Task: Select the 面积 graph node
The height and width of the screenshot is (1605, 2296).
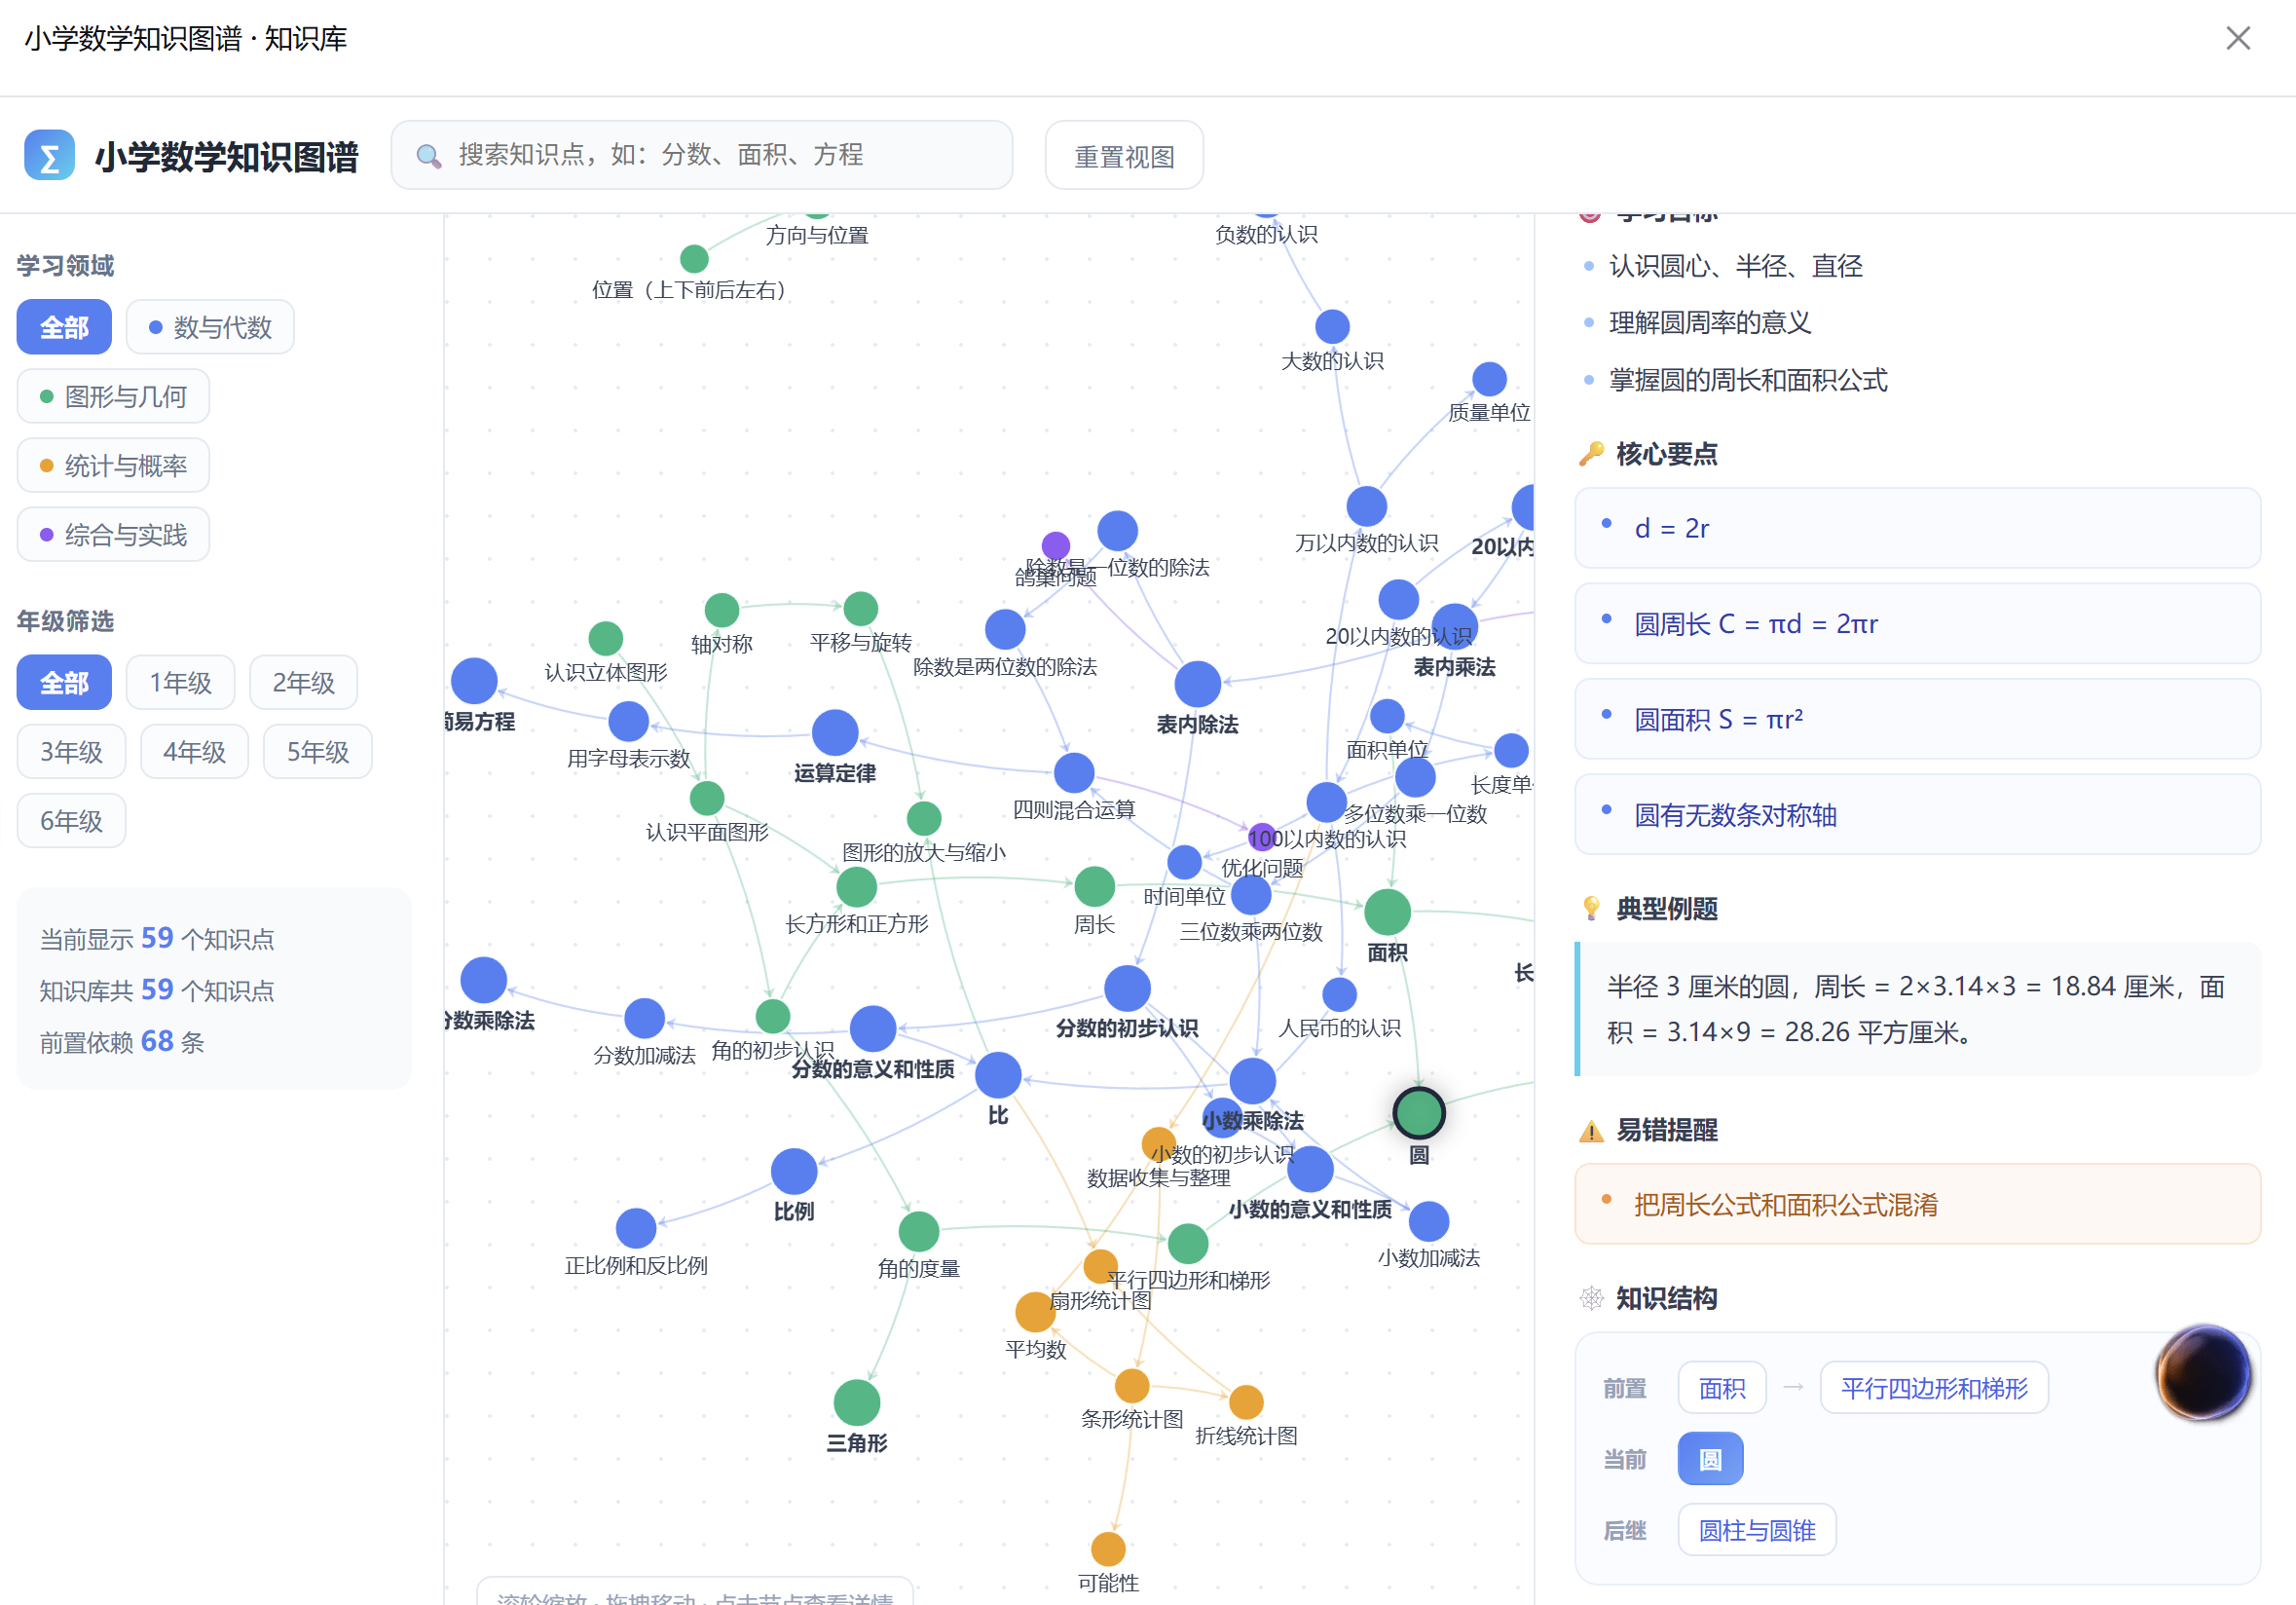Action: point(1387,911)
